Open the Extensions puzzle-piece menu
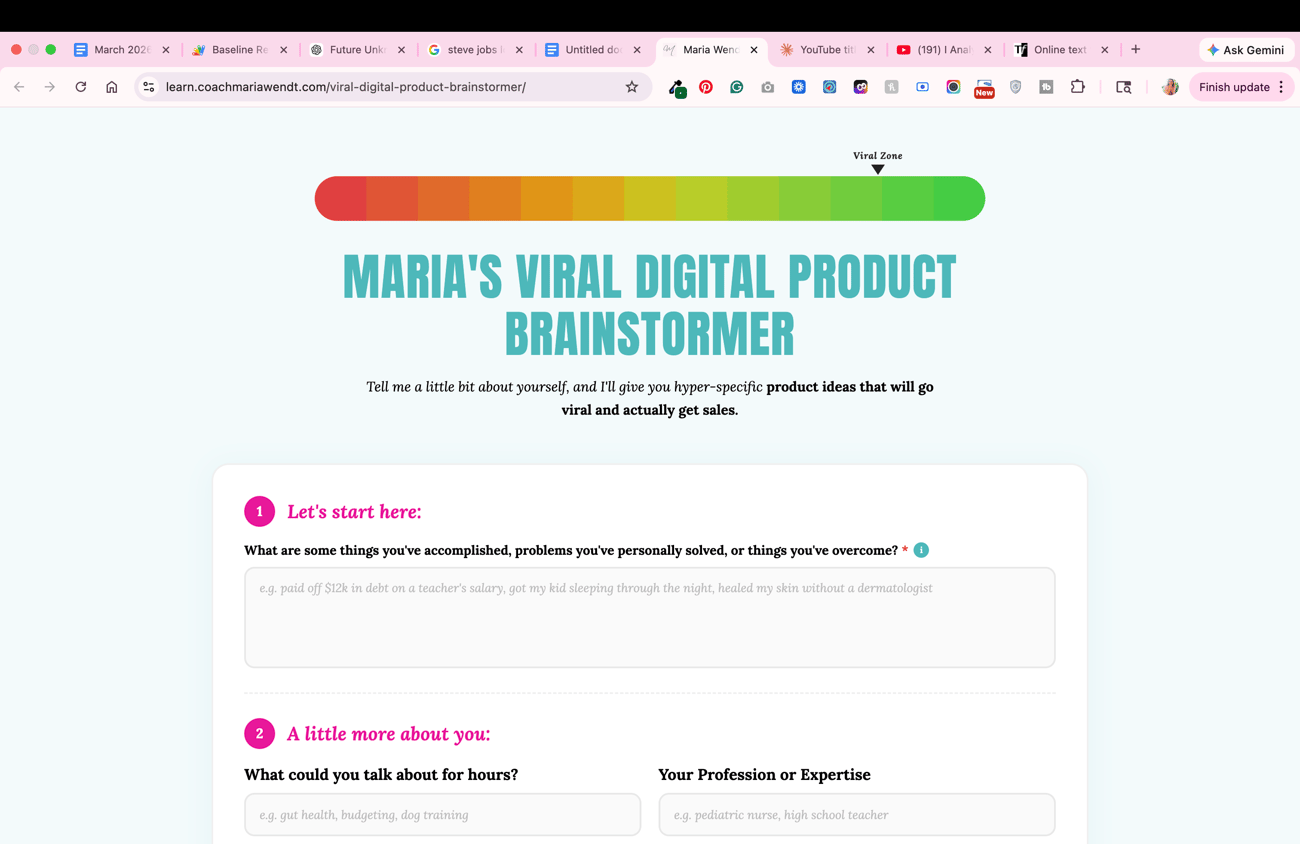 [1077, 87]
